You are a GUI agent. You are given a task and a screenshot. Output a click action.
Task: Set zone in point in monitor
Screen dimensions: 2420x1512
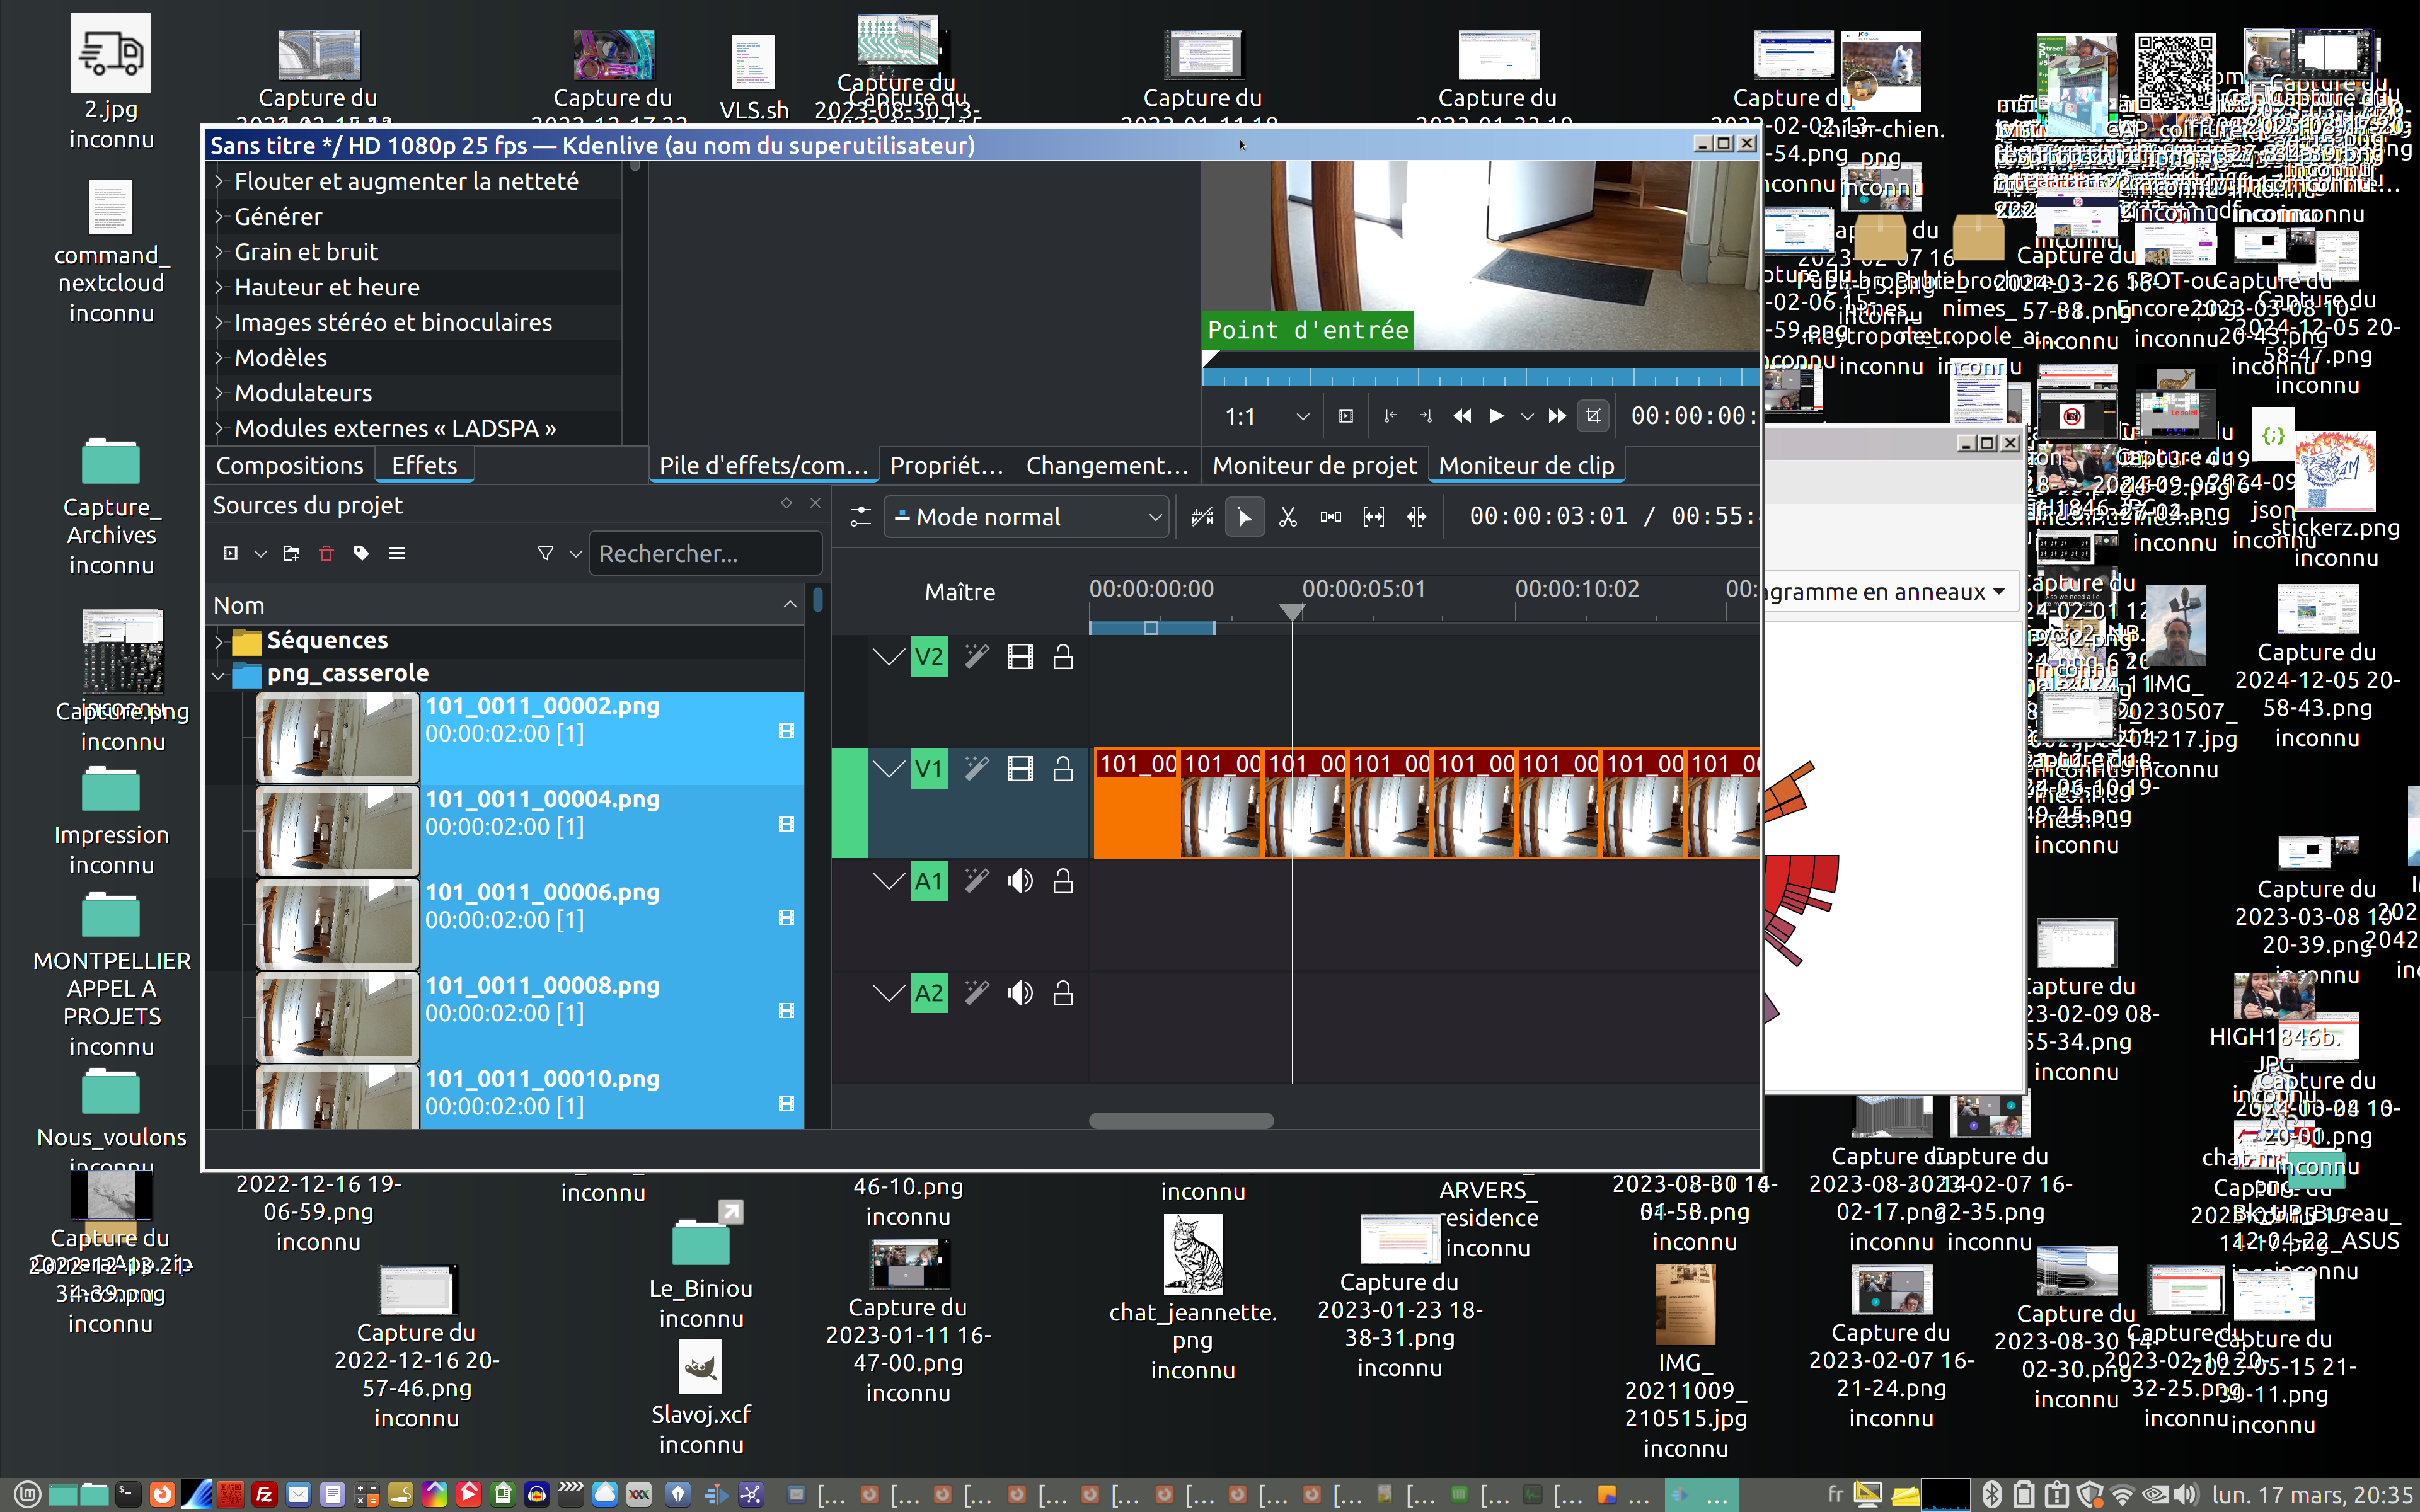1390,416
